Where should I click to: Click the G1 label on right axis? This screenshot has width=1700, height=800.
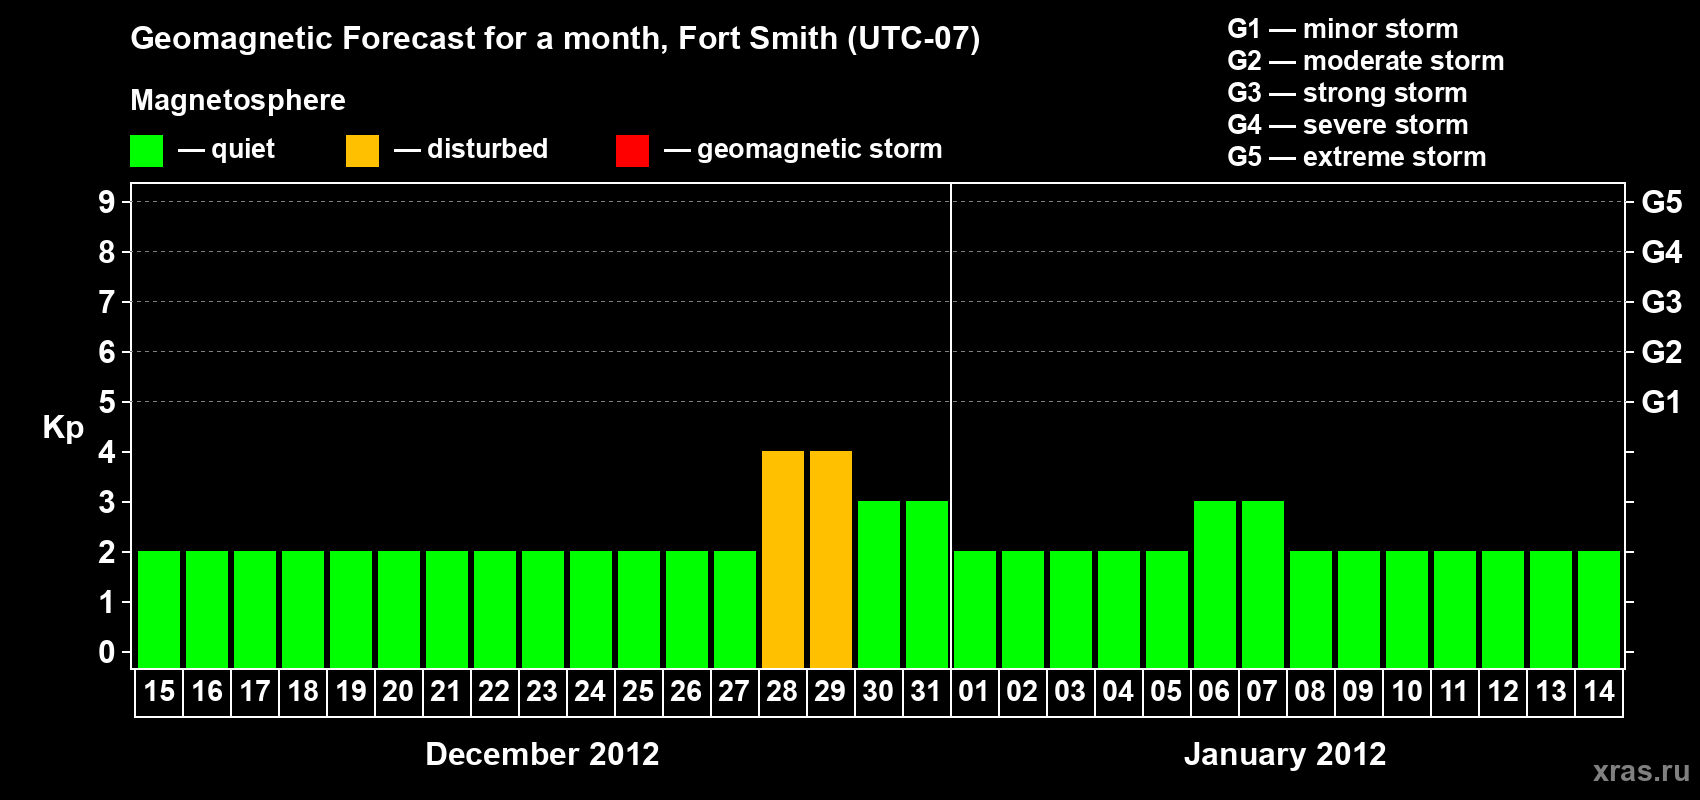(1662, 402)
